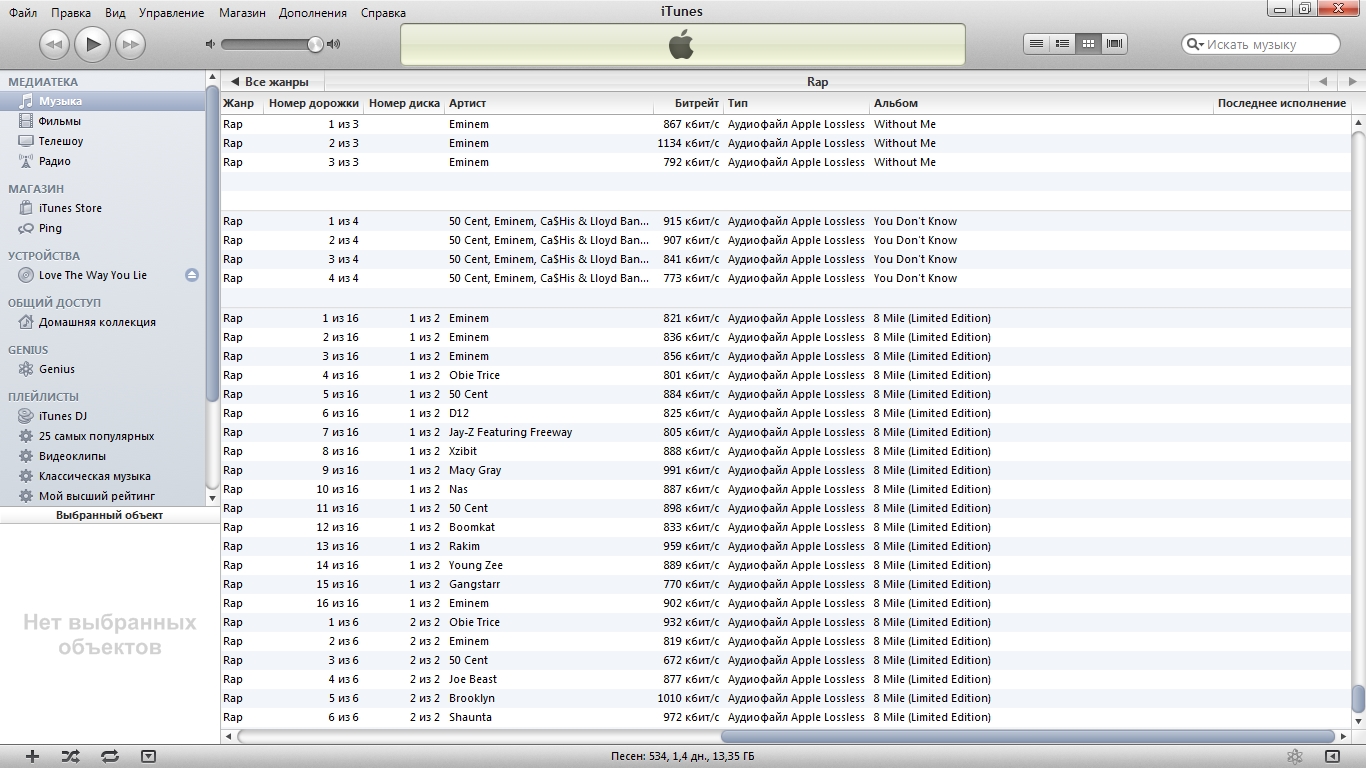Focus the 'Искать музыку' search field
This screenshot has width=1366, height=768.
1261,44
